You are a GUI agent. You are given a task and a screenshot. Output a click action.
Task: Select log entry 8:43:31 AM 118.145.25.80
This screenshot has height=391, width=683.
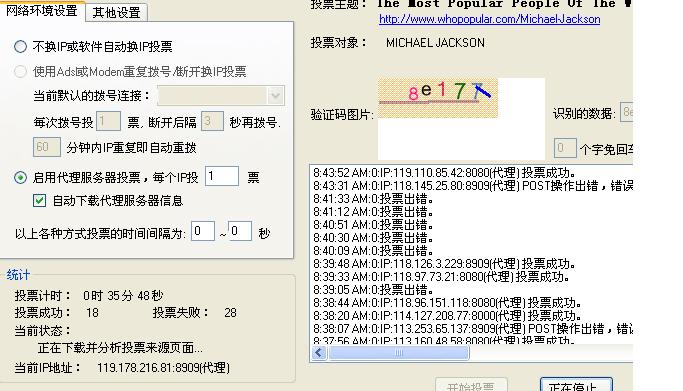[473, 186]
